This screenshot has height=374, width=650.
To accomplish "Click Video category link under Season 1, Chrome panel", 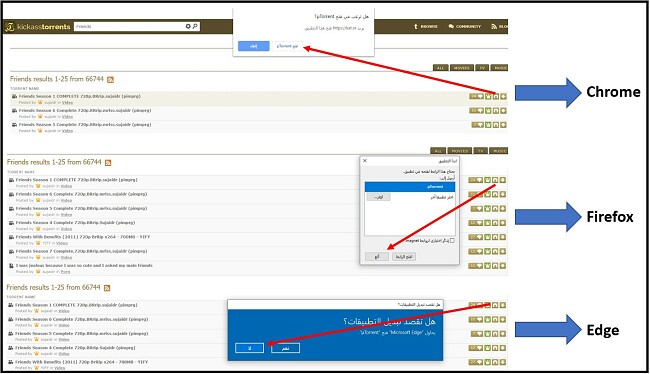I will [x=68, y=102].
